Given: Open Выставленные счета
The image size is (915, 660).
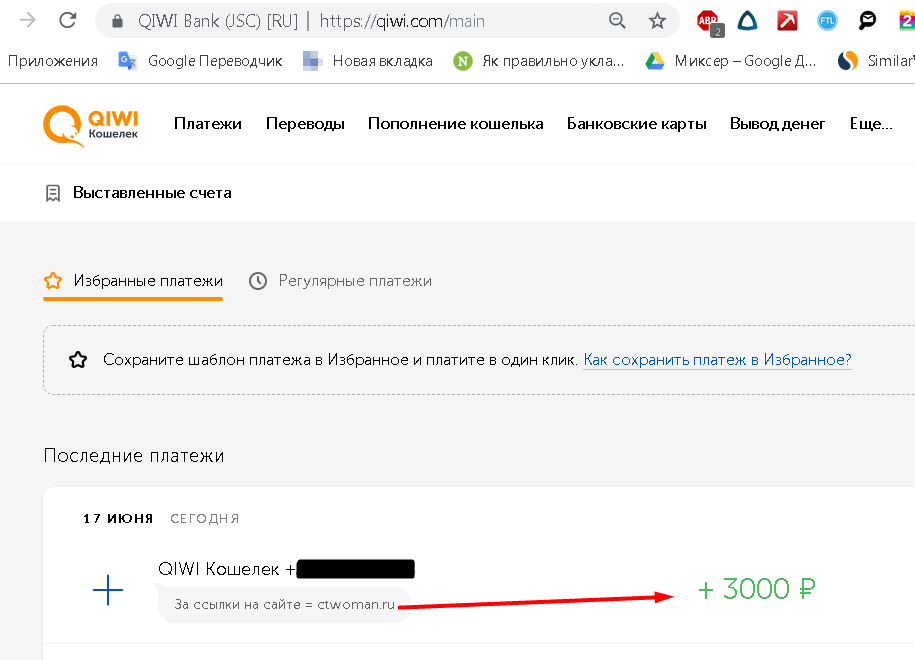Looking at the screenshot, I should pos(152,193).
